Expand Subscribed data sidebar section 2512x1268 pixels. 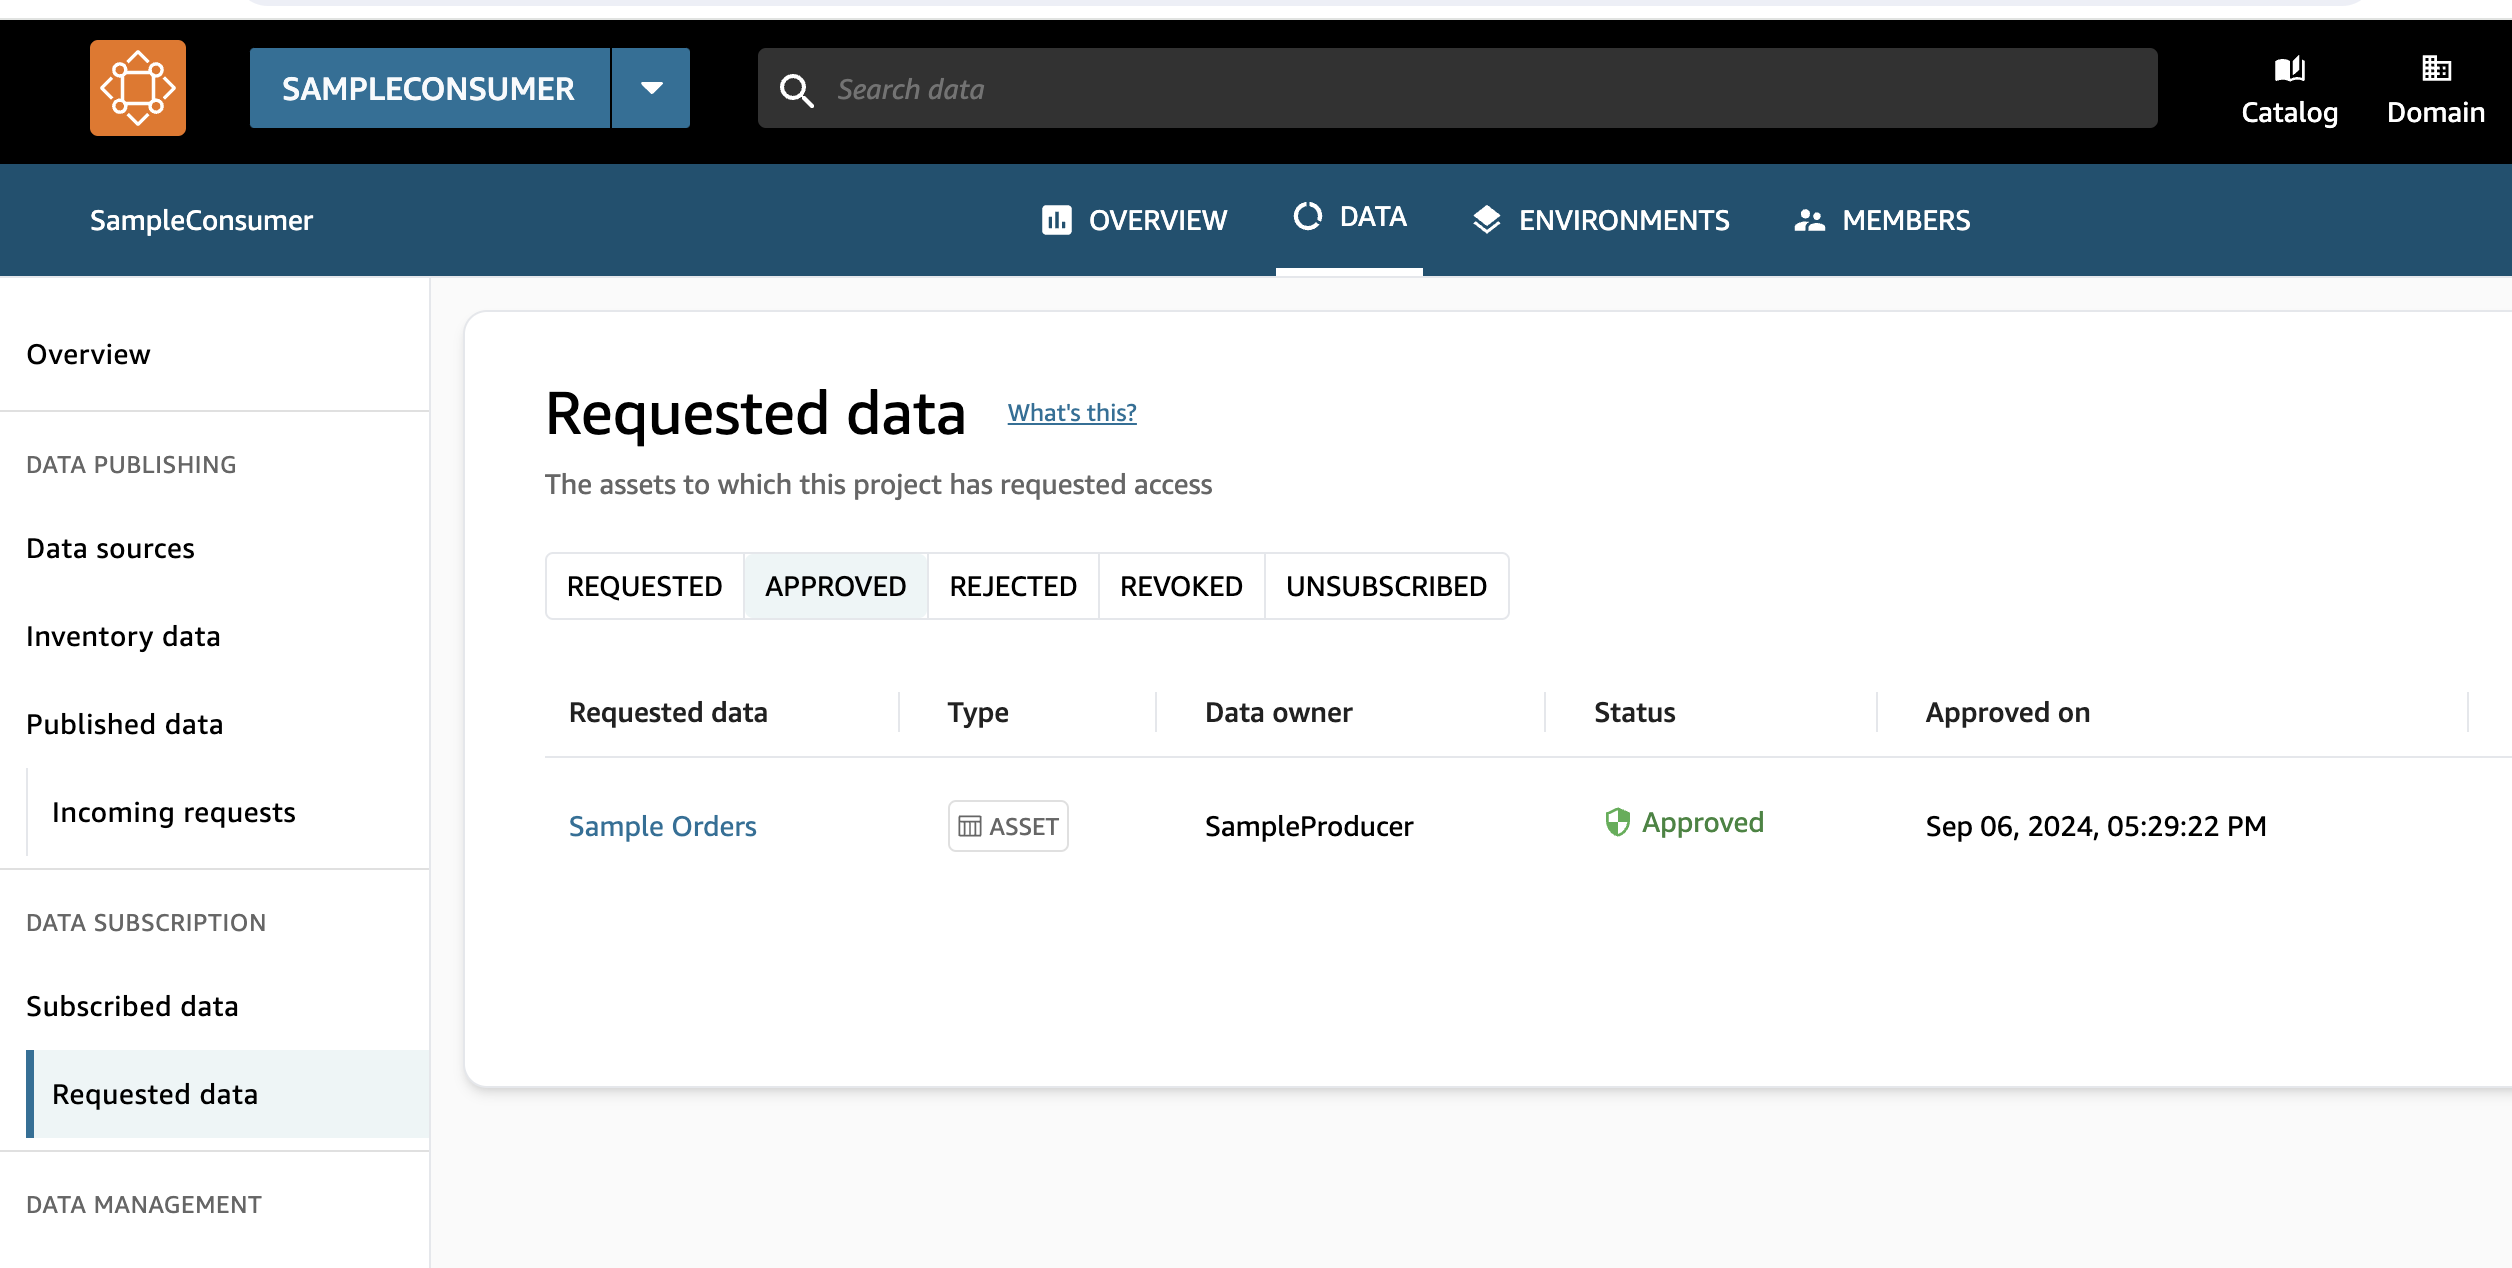tap(131, 1004)
